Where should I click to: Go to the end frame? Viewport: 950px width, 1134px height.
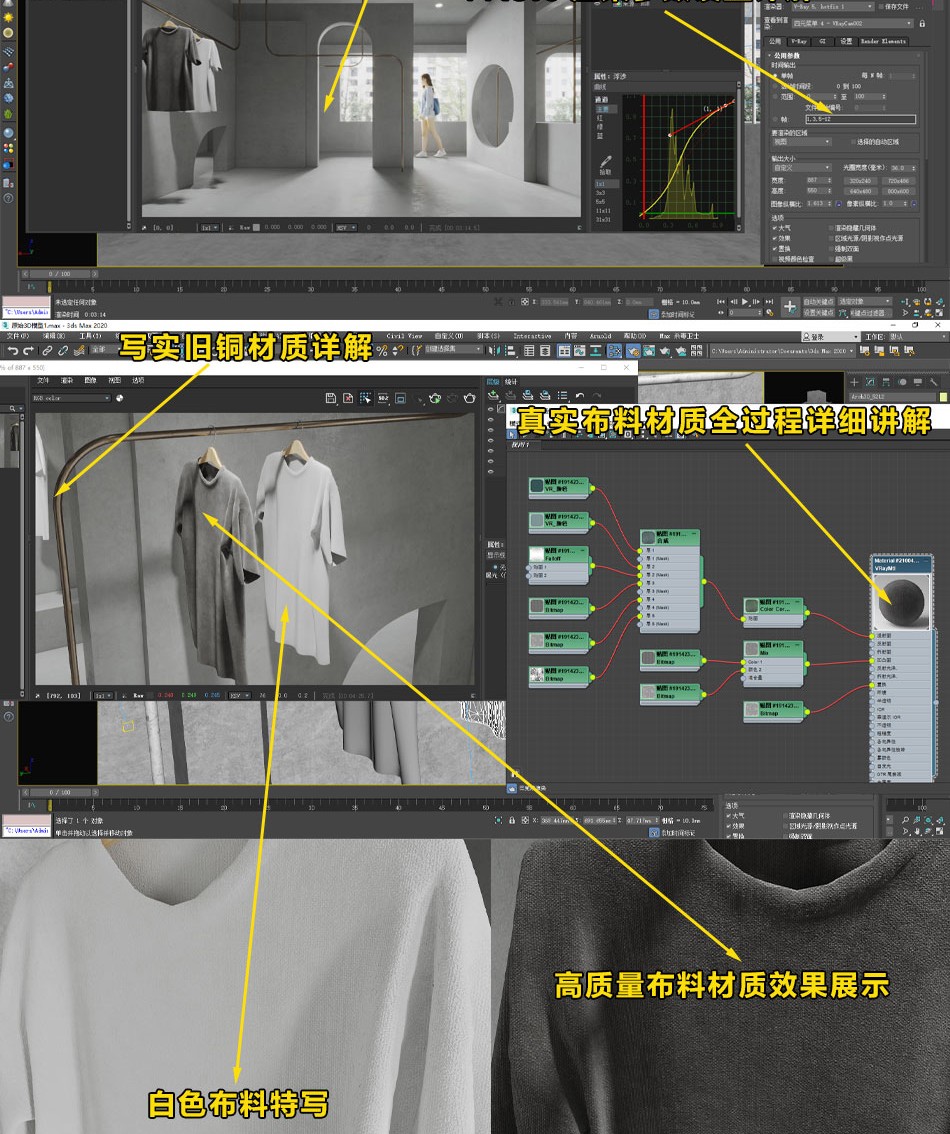pos(769,302)
